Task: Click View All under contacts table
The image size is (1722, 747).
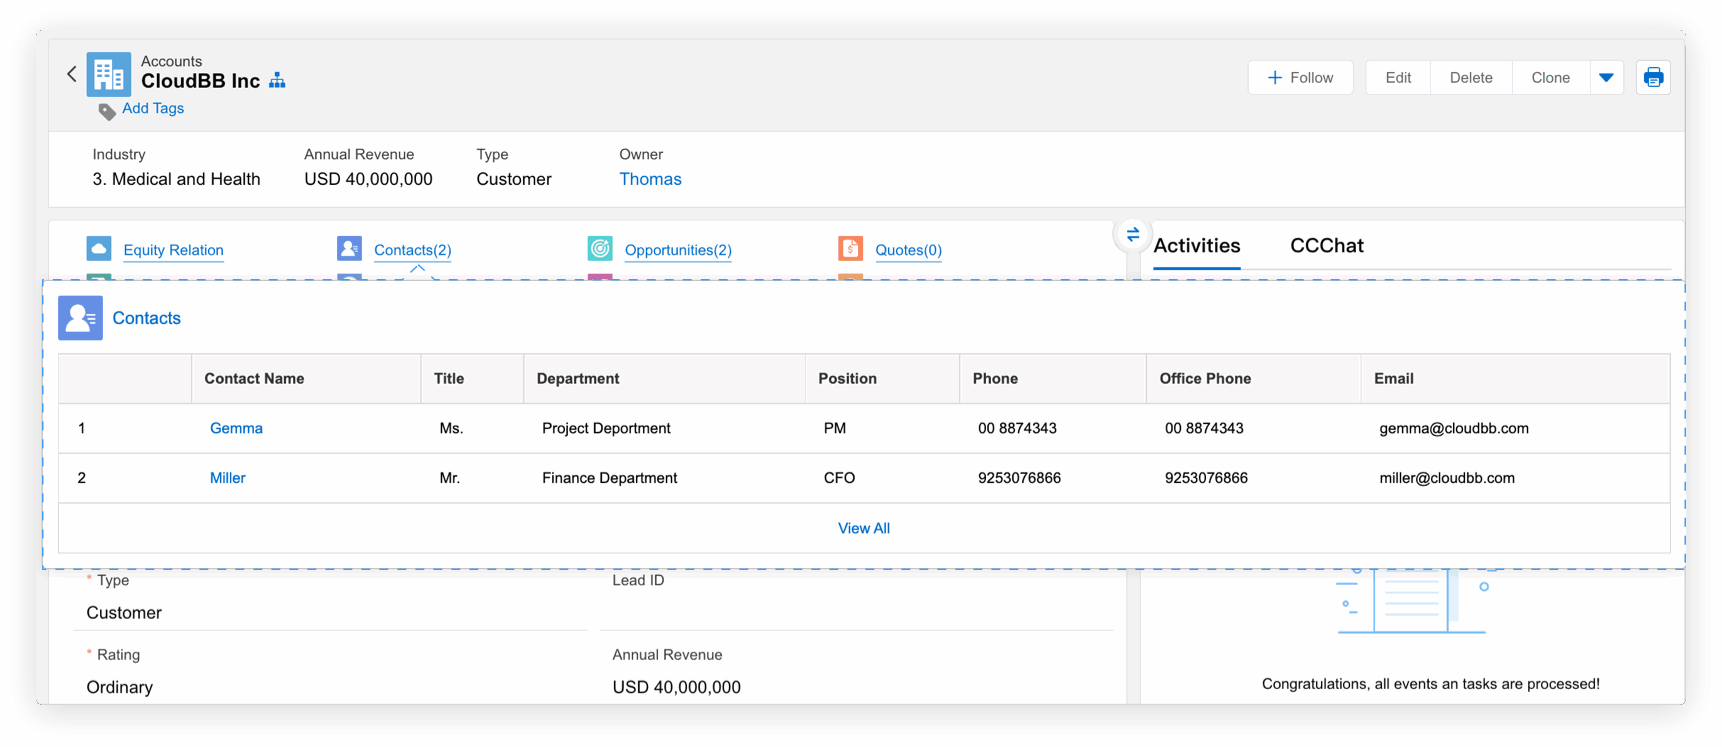Action: coord(863,528)
